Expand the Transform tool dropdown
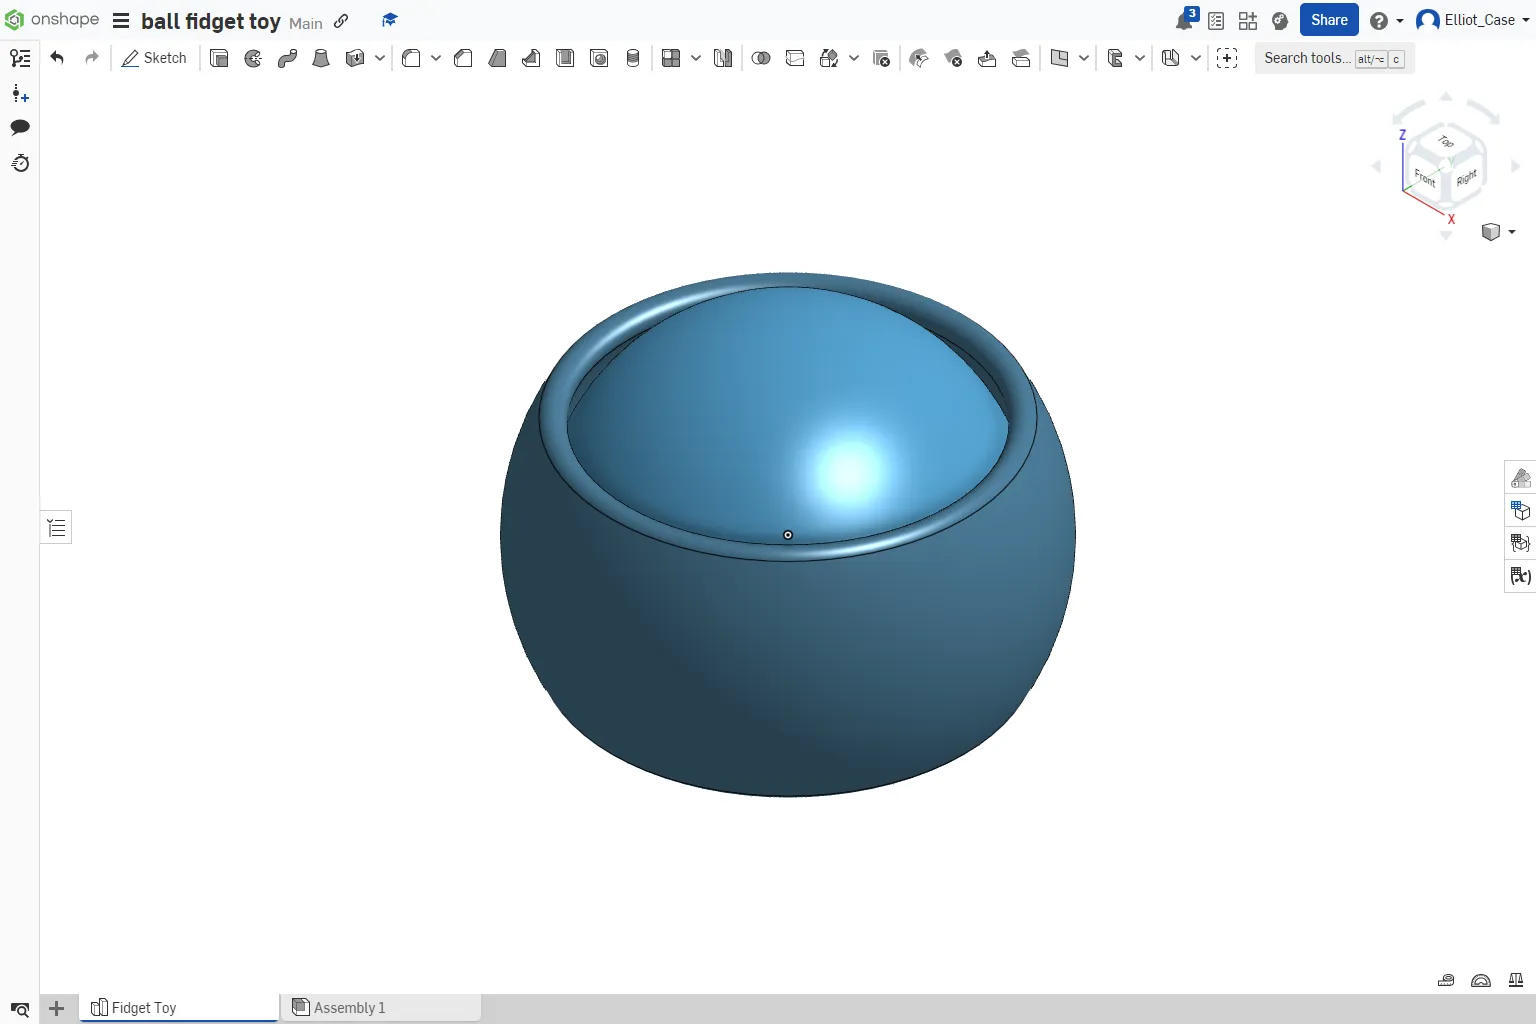 (x=854, y=58)
